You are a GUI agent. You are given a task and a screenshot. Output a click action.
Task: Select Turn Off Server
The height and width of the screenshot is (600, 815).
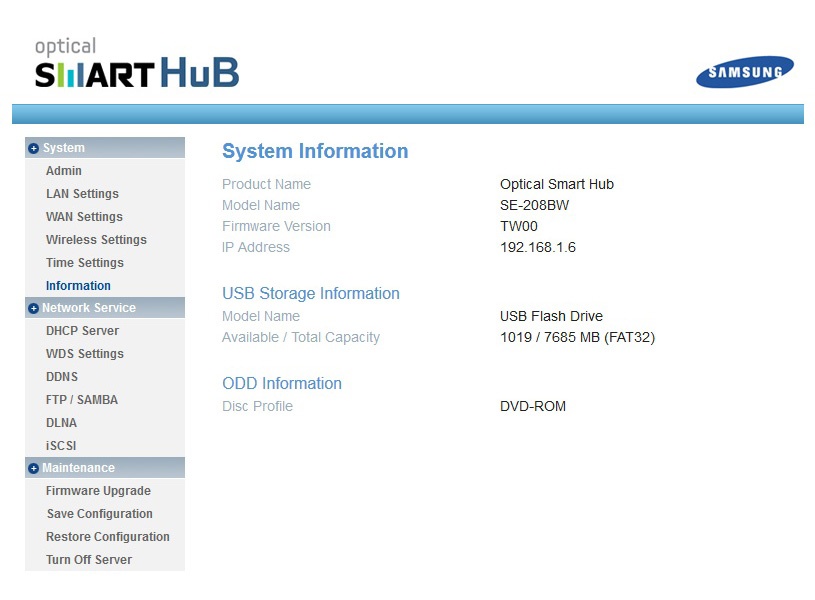tap(89, 559)
